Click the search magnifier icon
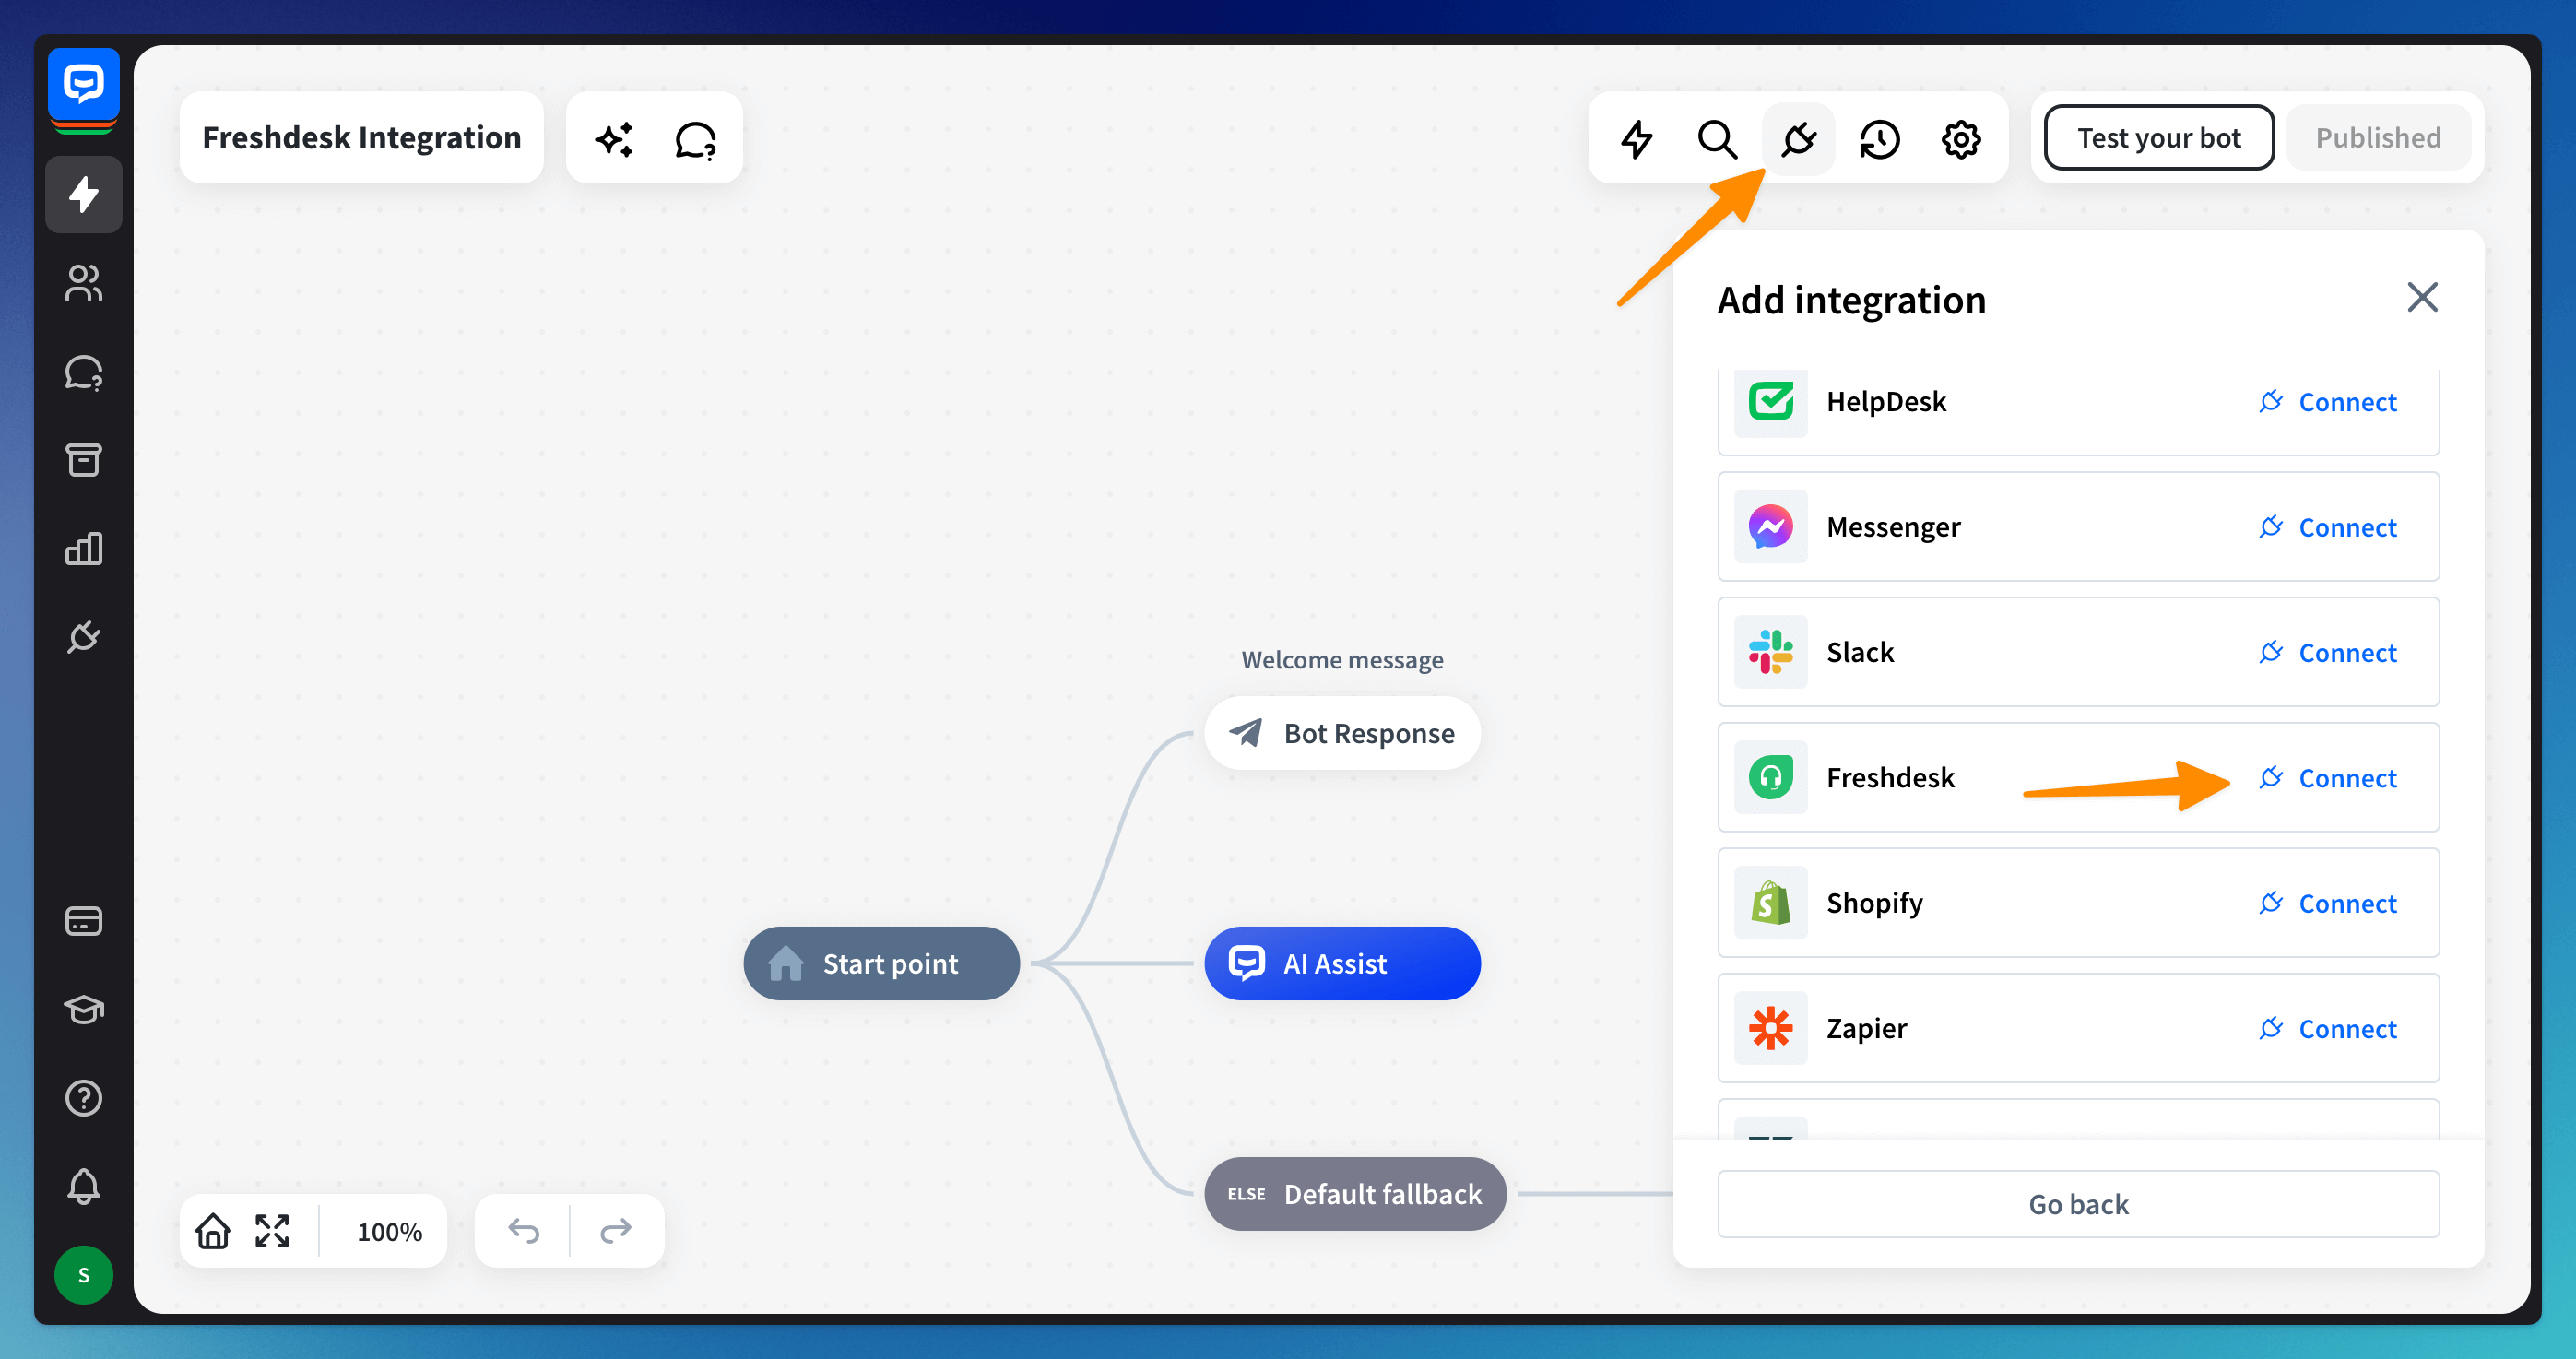The image size is (2576, 1359). click(1717, 139)
